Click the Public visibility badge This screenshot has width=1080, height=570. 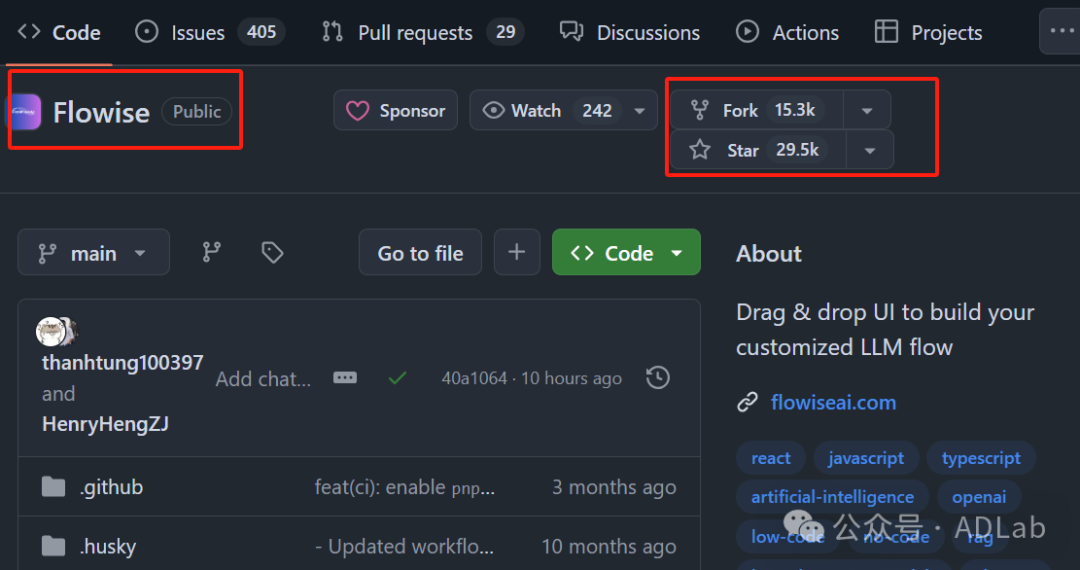point(197,112)
